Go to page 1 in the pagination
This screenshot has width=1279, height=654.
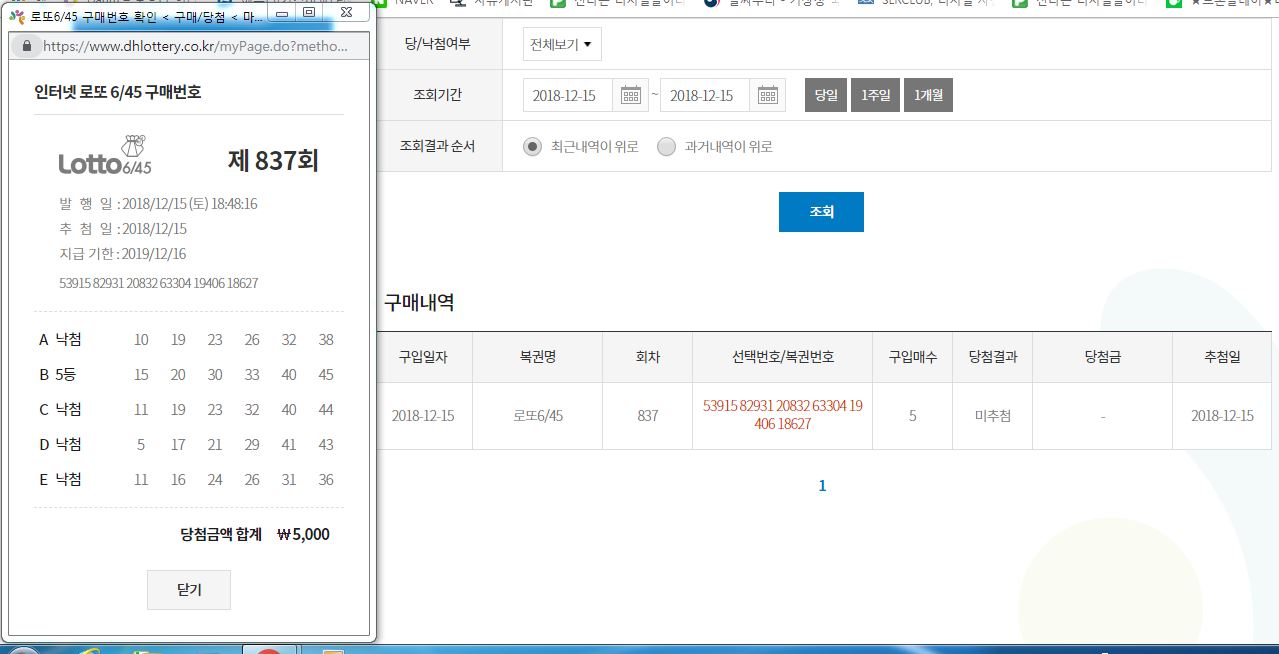[x=823, y=486]
